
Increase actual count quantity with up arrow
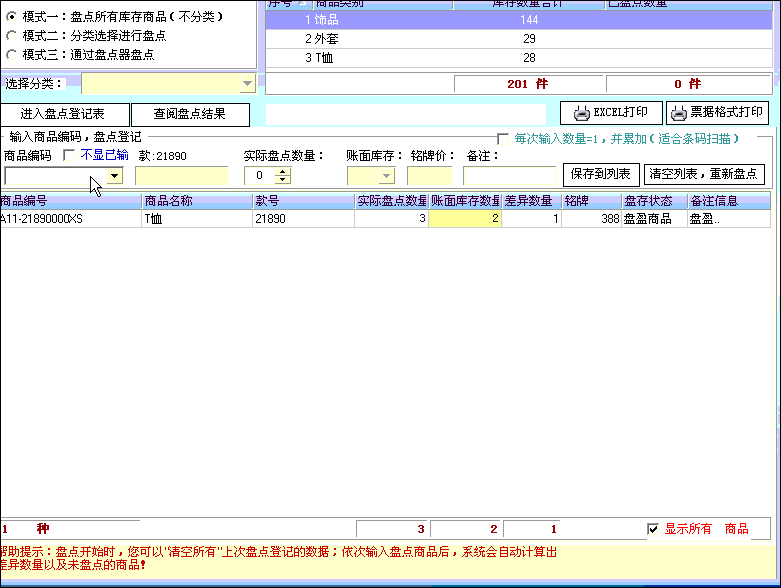click(x=282, y=171)
